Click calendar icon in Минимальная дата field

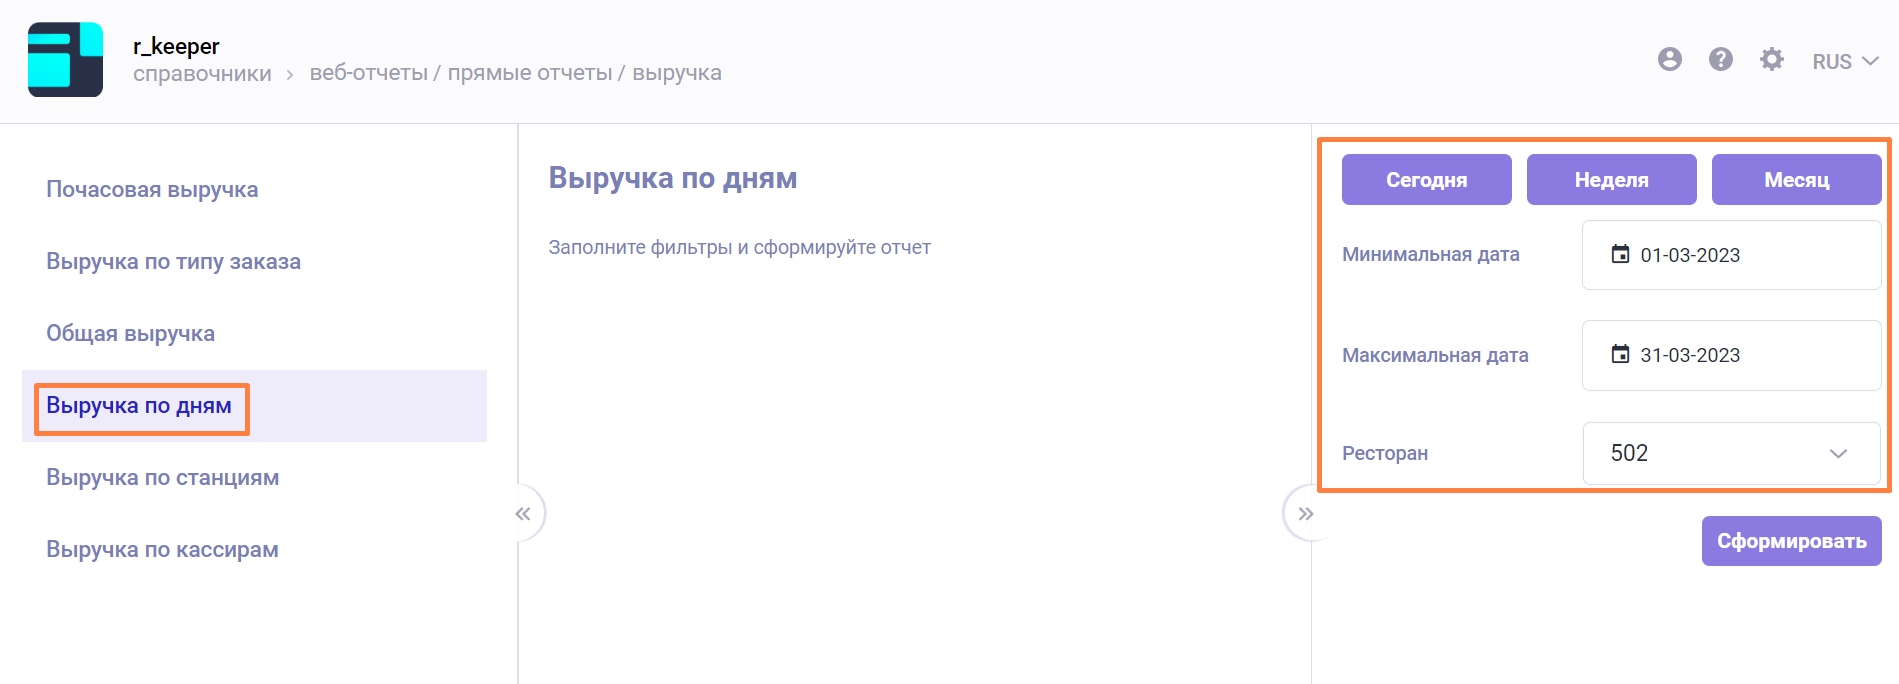1620,254
